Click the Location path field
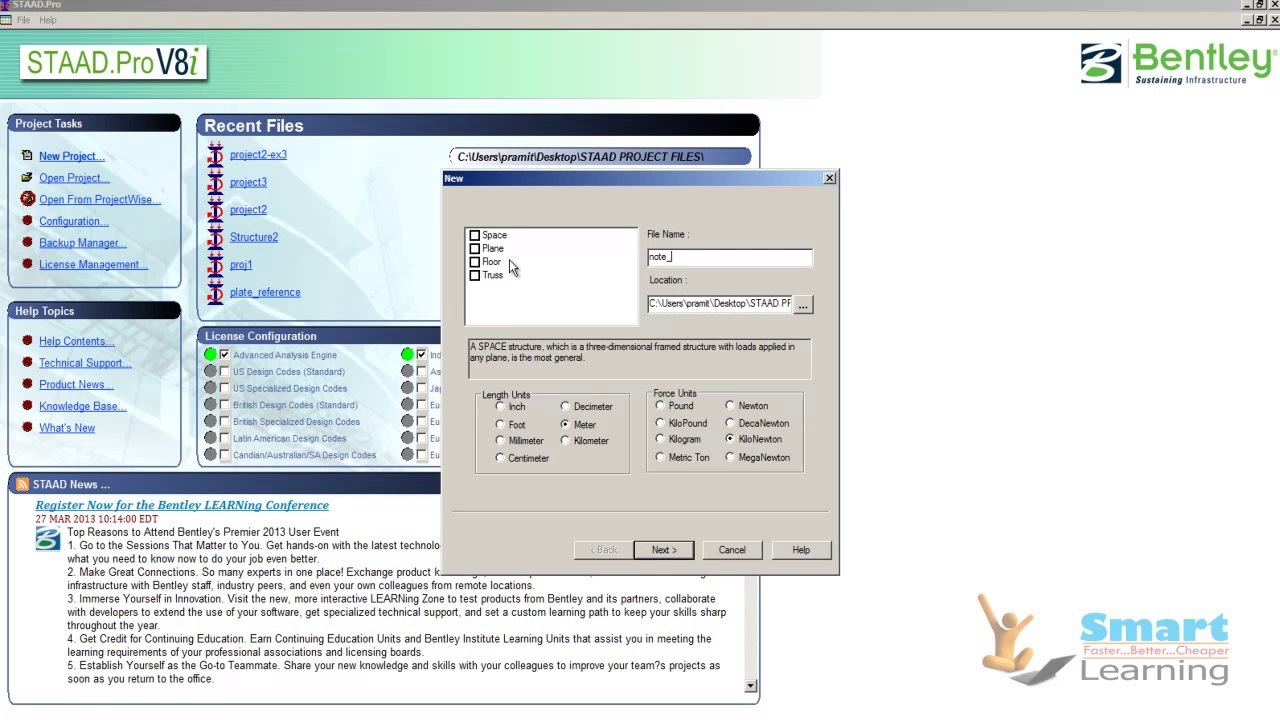The height and width of the screenshot is (720, 1280). (720, 304)
